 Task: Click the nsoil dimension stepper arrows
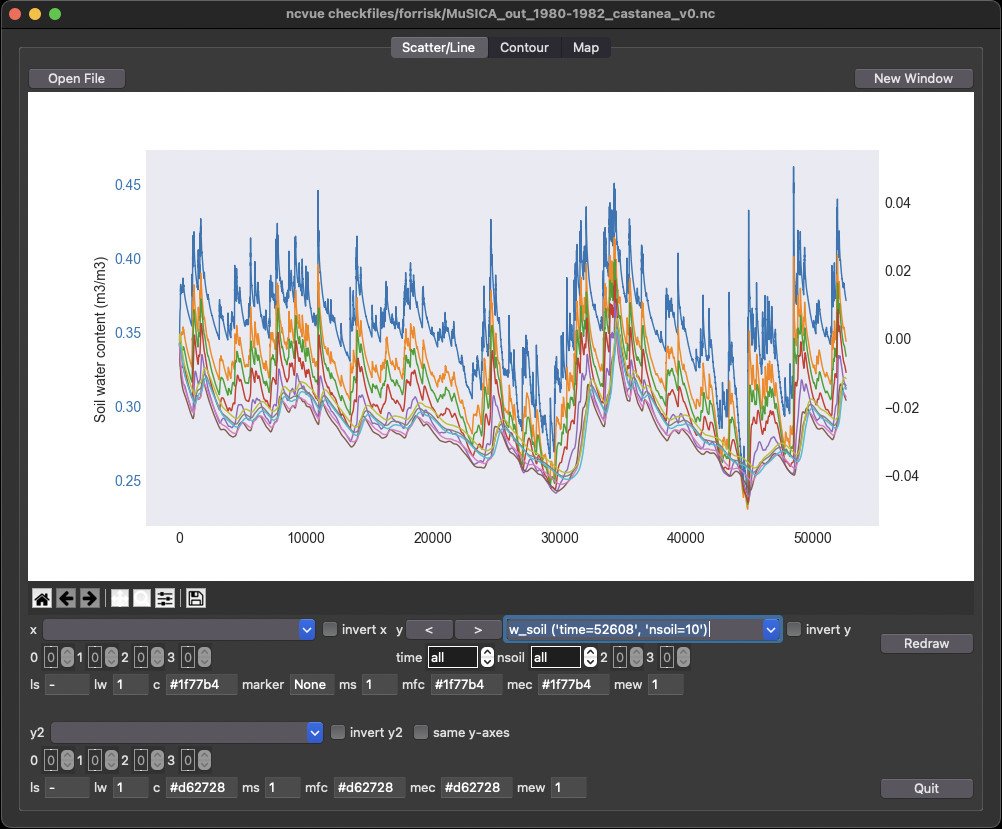590,657
